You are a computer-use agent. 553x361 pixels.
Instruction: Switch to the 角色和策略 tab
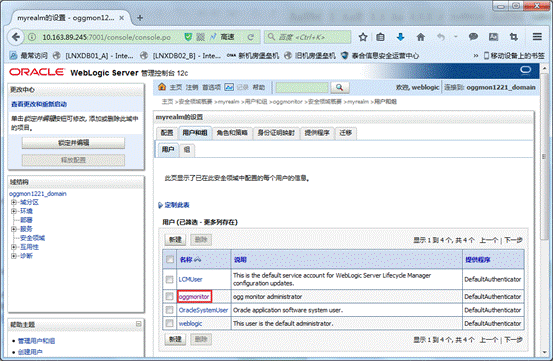click(x=232, y=133)
